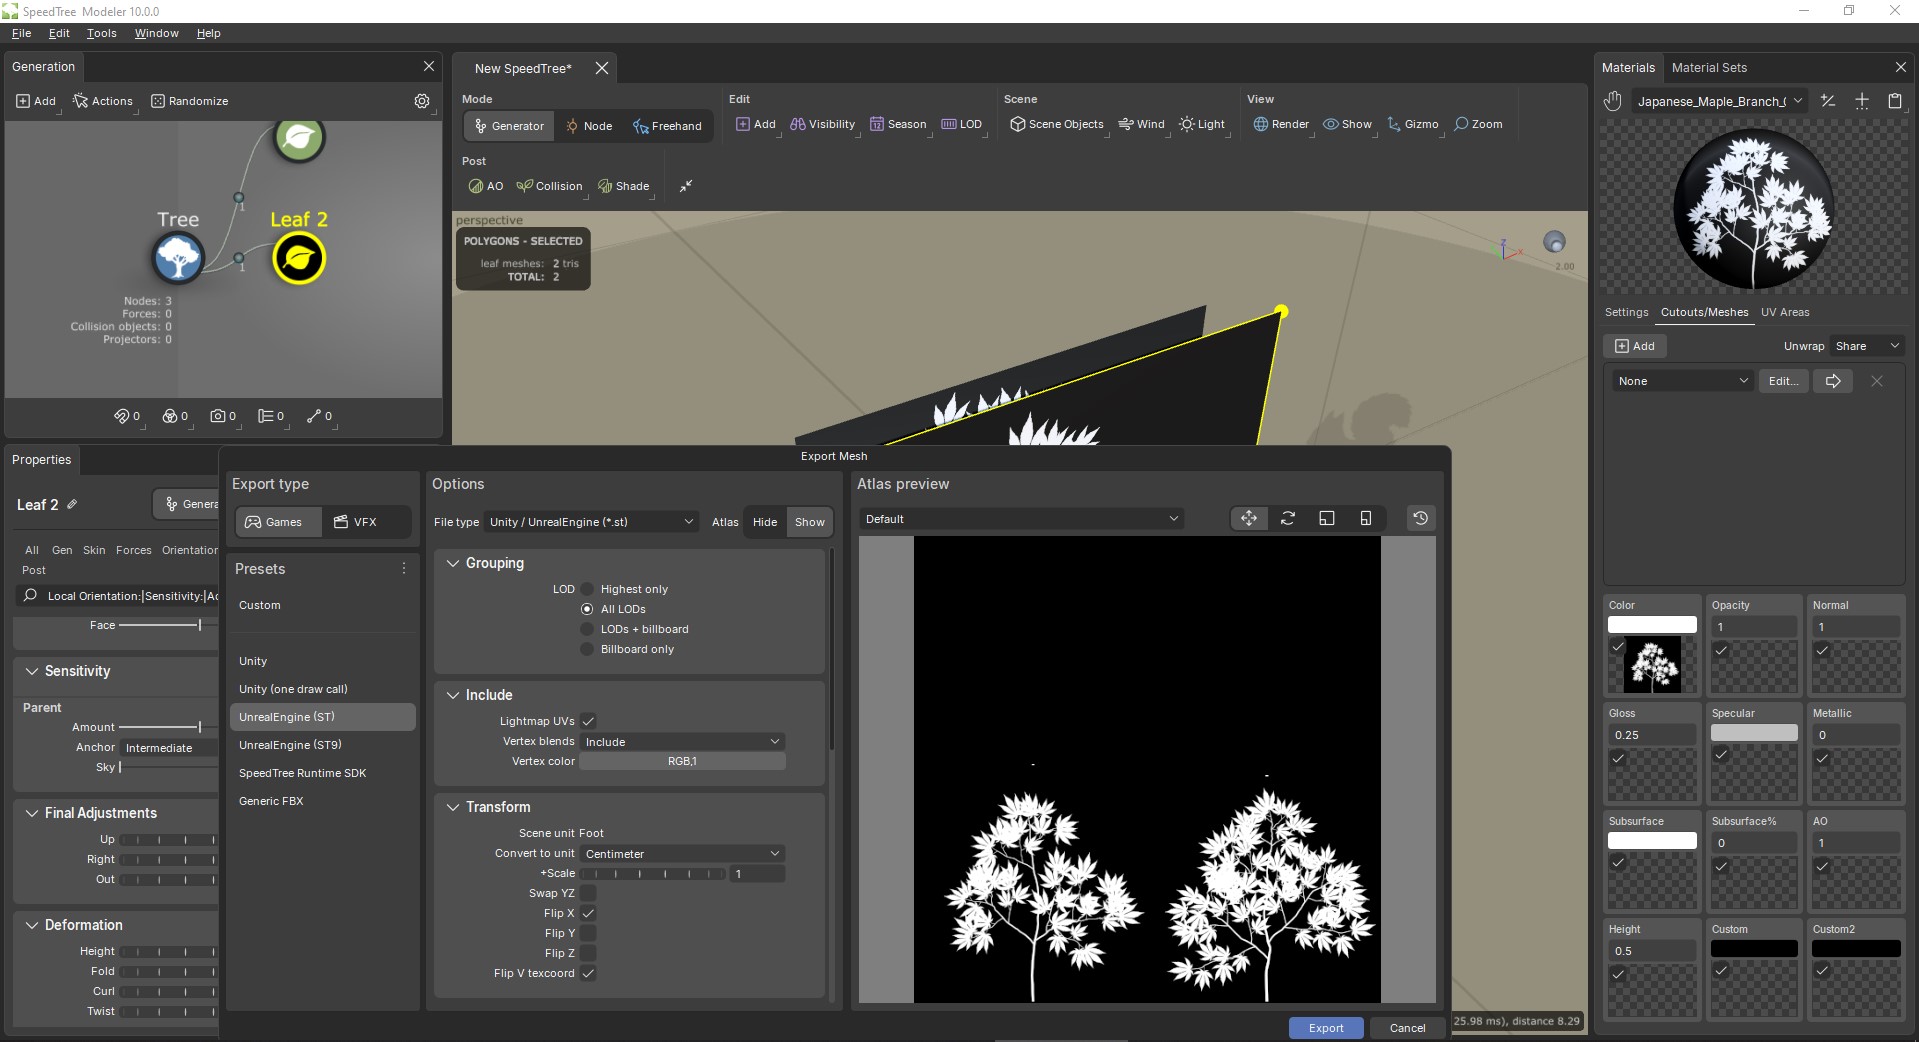Click Hide atlas button
Image resolution: width=1919 pixels, height=1042 pixels.
coord(765,522)
